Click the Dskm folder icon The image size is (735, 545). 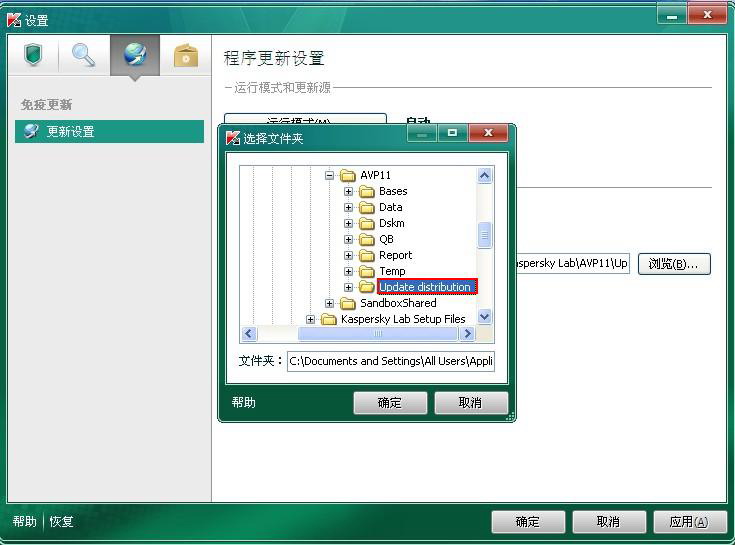(x=367, y=223)
